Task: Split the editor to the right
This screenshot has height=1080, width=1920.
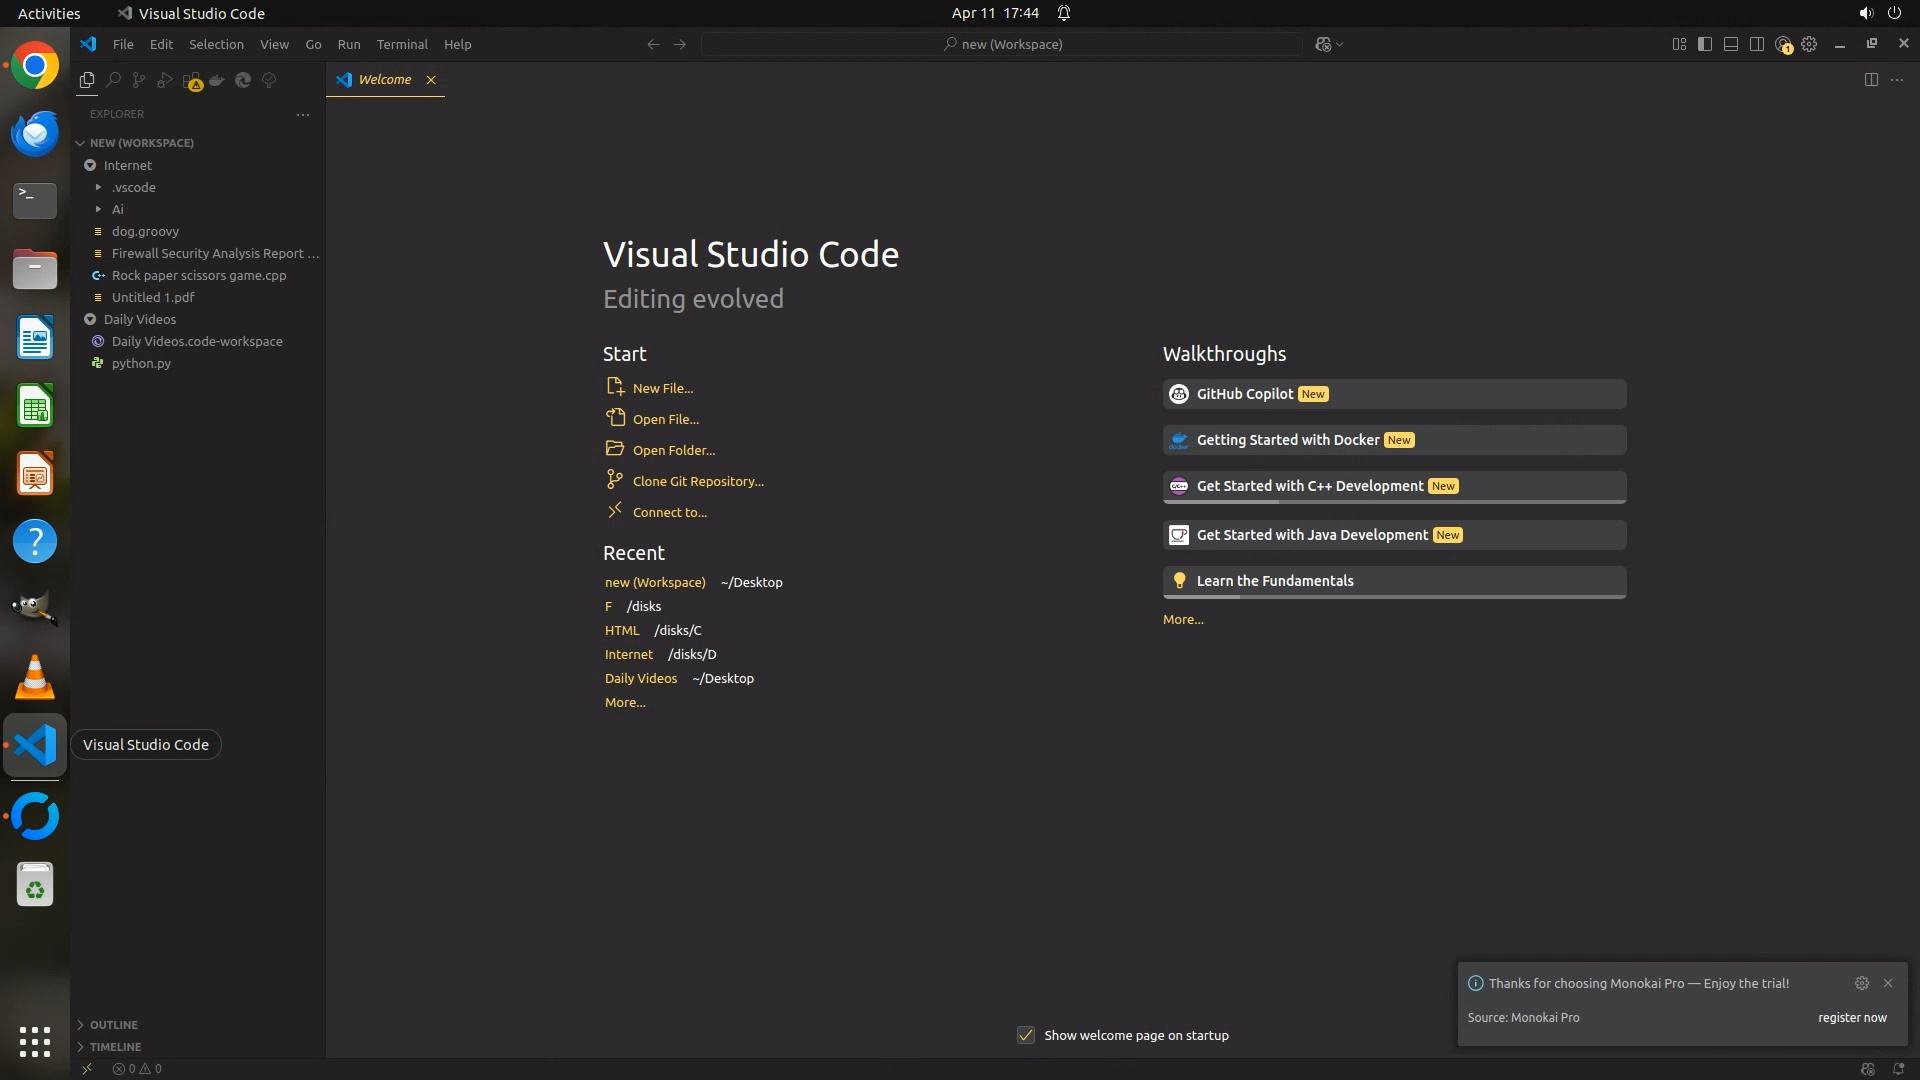Action: click(x=1871, y=80)
